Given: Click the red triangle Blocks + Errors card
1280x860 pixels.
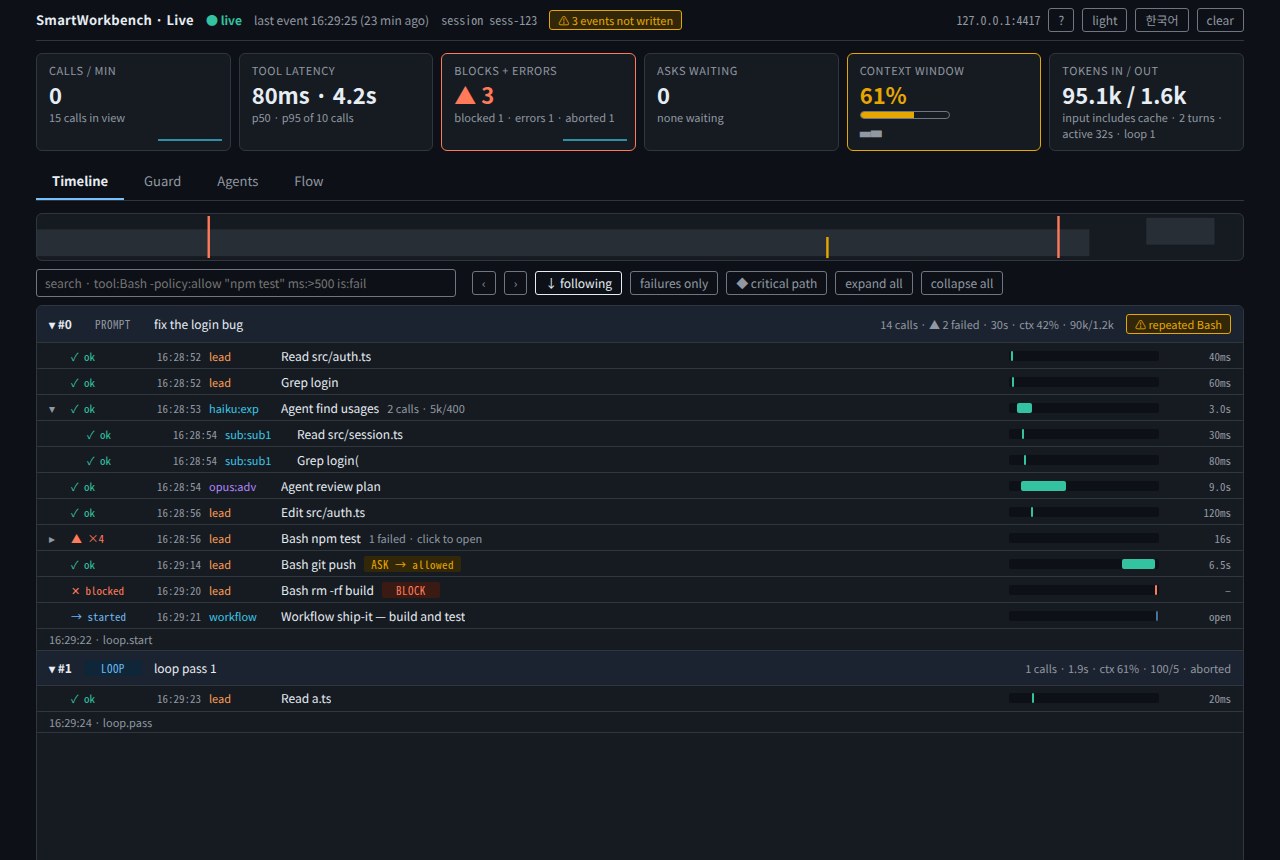Looking at the screenshot, I should pos(538,102).
